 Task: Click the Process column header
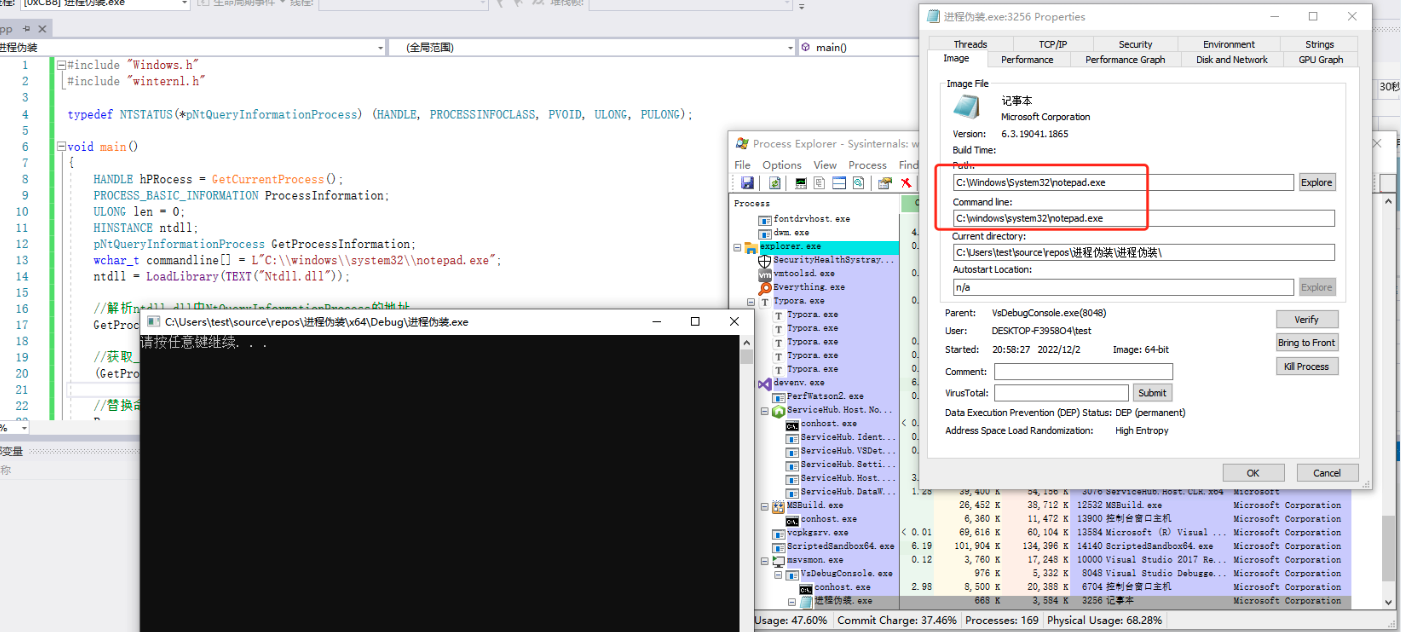815,203
